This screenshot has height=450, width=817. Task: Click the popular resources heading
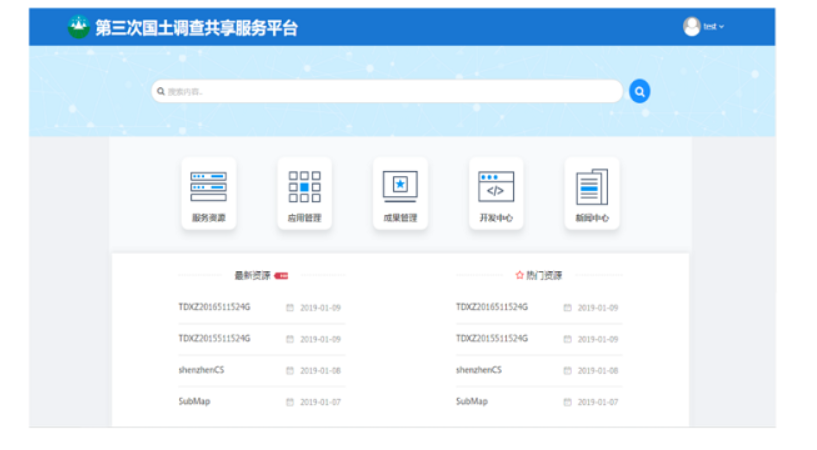coord(543,276)
